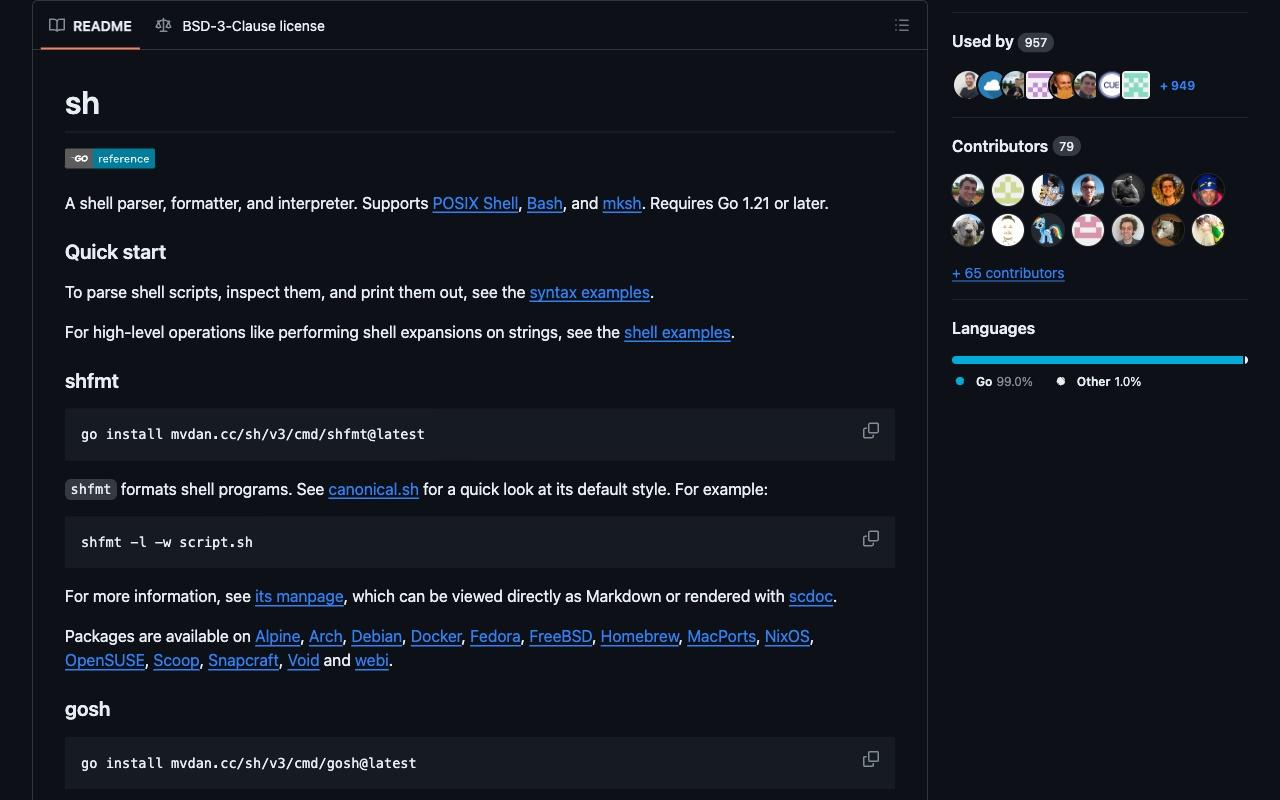1280x800 pixels.
Task: Click the inline shfmt code label
Action: 91,489
